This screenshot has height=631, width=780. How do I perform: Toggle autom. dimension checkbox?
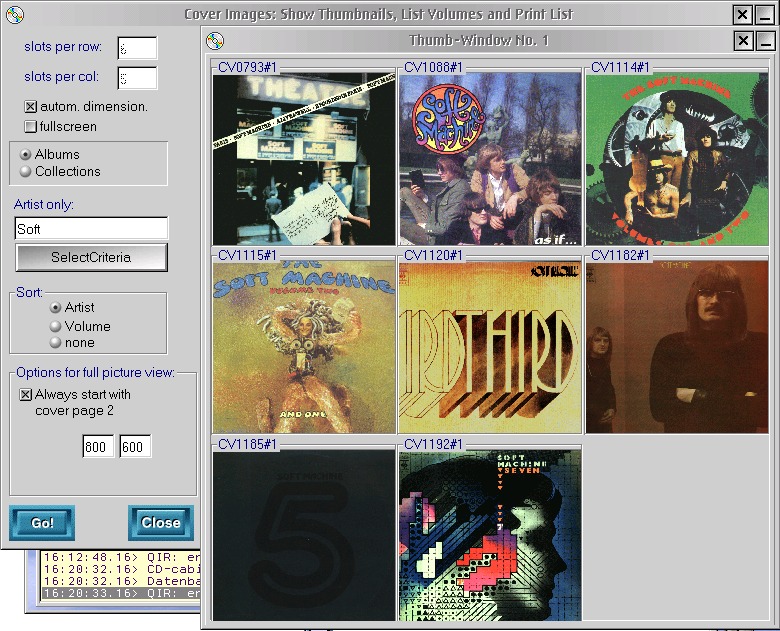coord(31,106)
